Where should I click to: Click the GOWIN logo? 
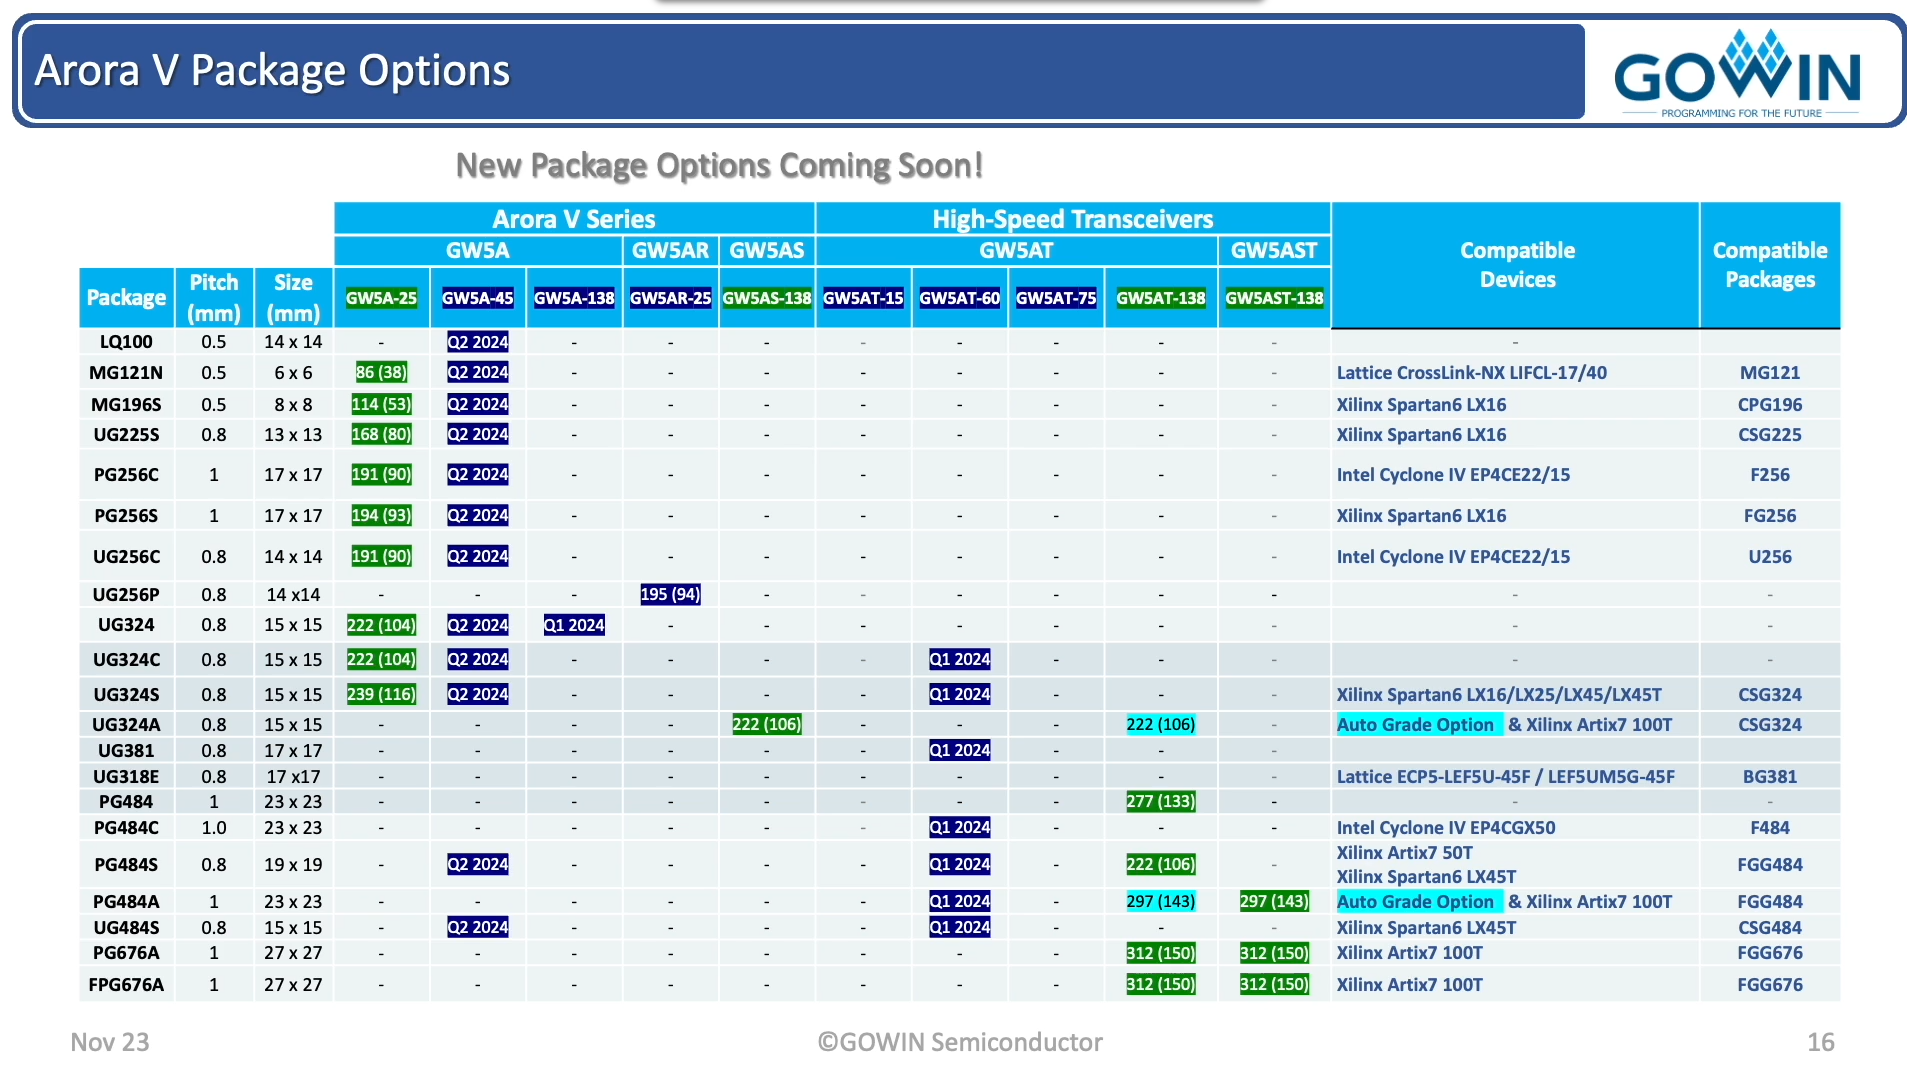(x=1738, y=73)
